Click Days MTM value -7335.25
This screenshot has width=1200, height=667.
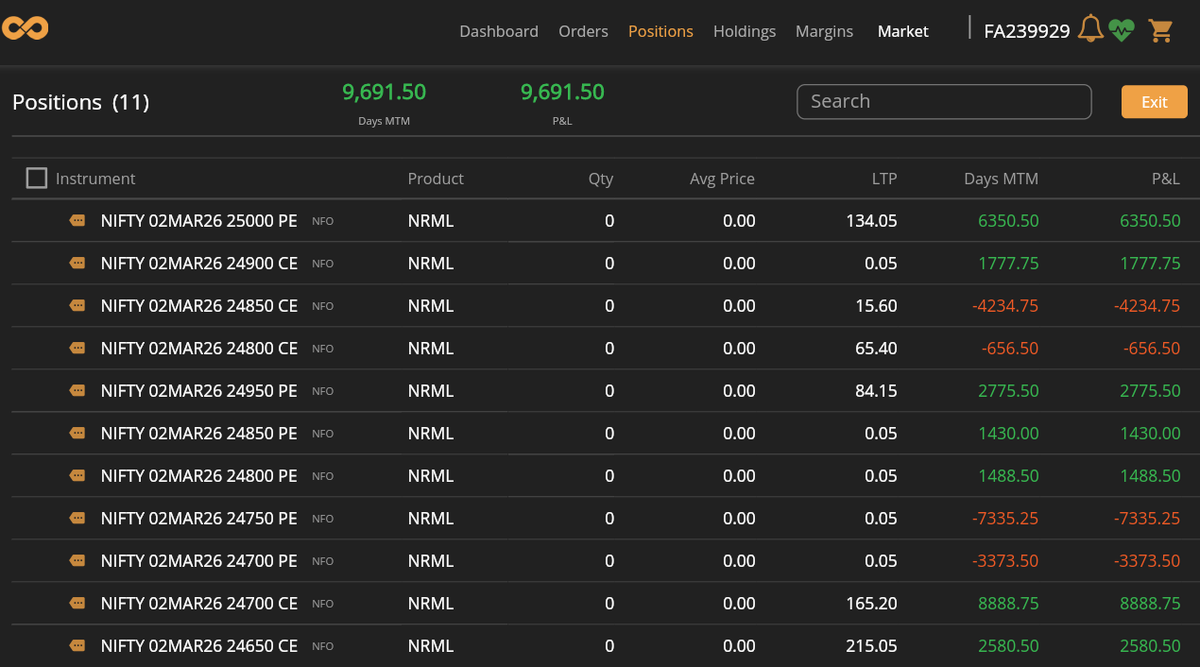[1005, 518]
